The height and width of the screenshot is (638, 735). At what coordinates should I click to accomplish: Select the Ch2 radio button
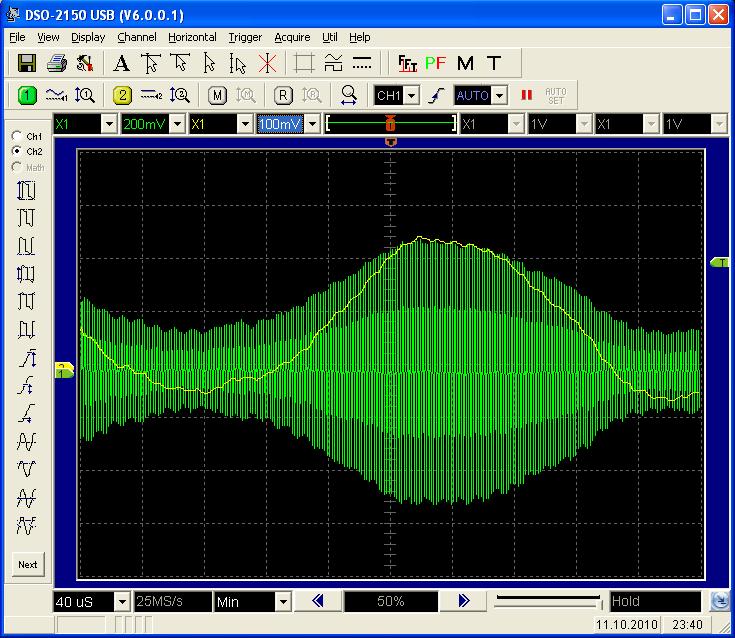click(x=17, y=151)
